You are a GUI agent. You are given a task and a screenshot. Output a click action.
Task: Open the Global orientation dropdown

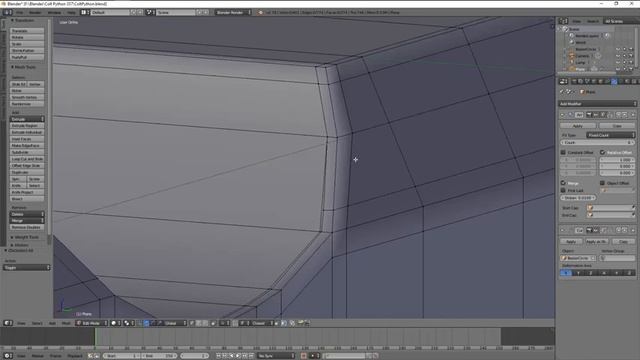[176, 323]
